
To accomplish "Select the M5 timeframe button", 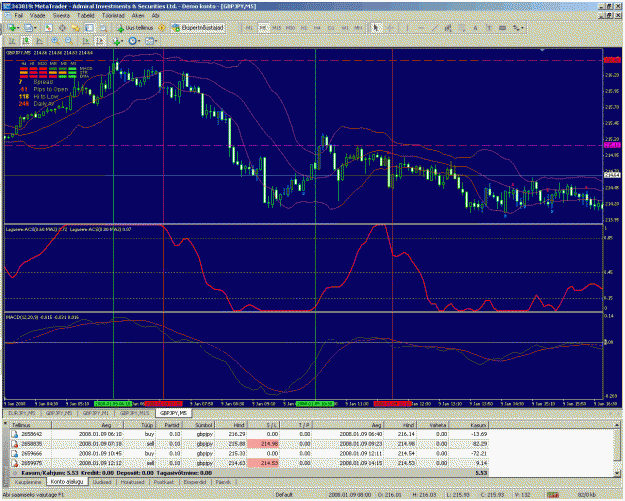I will [263, 28].
